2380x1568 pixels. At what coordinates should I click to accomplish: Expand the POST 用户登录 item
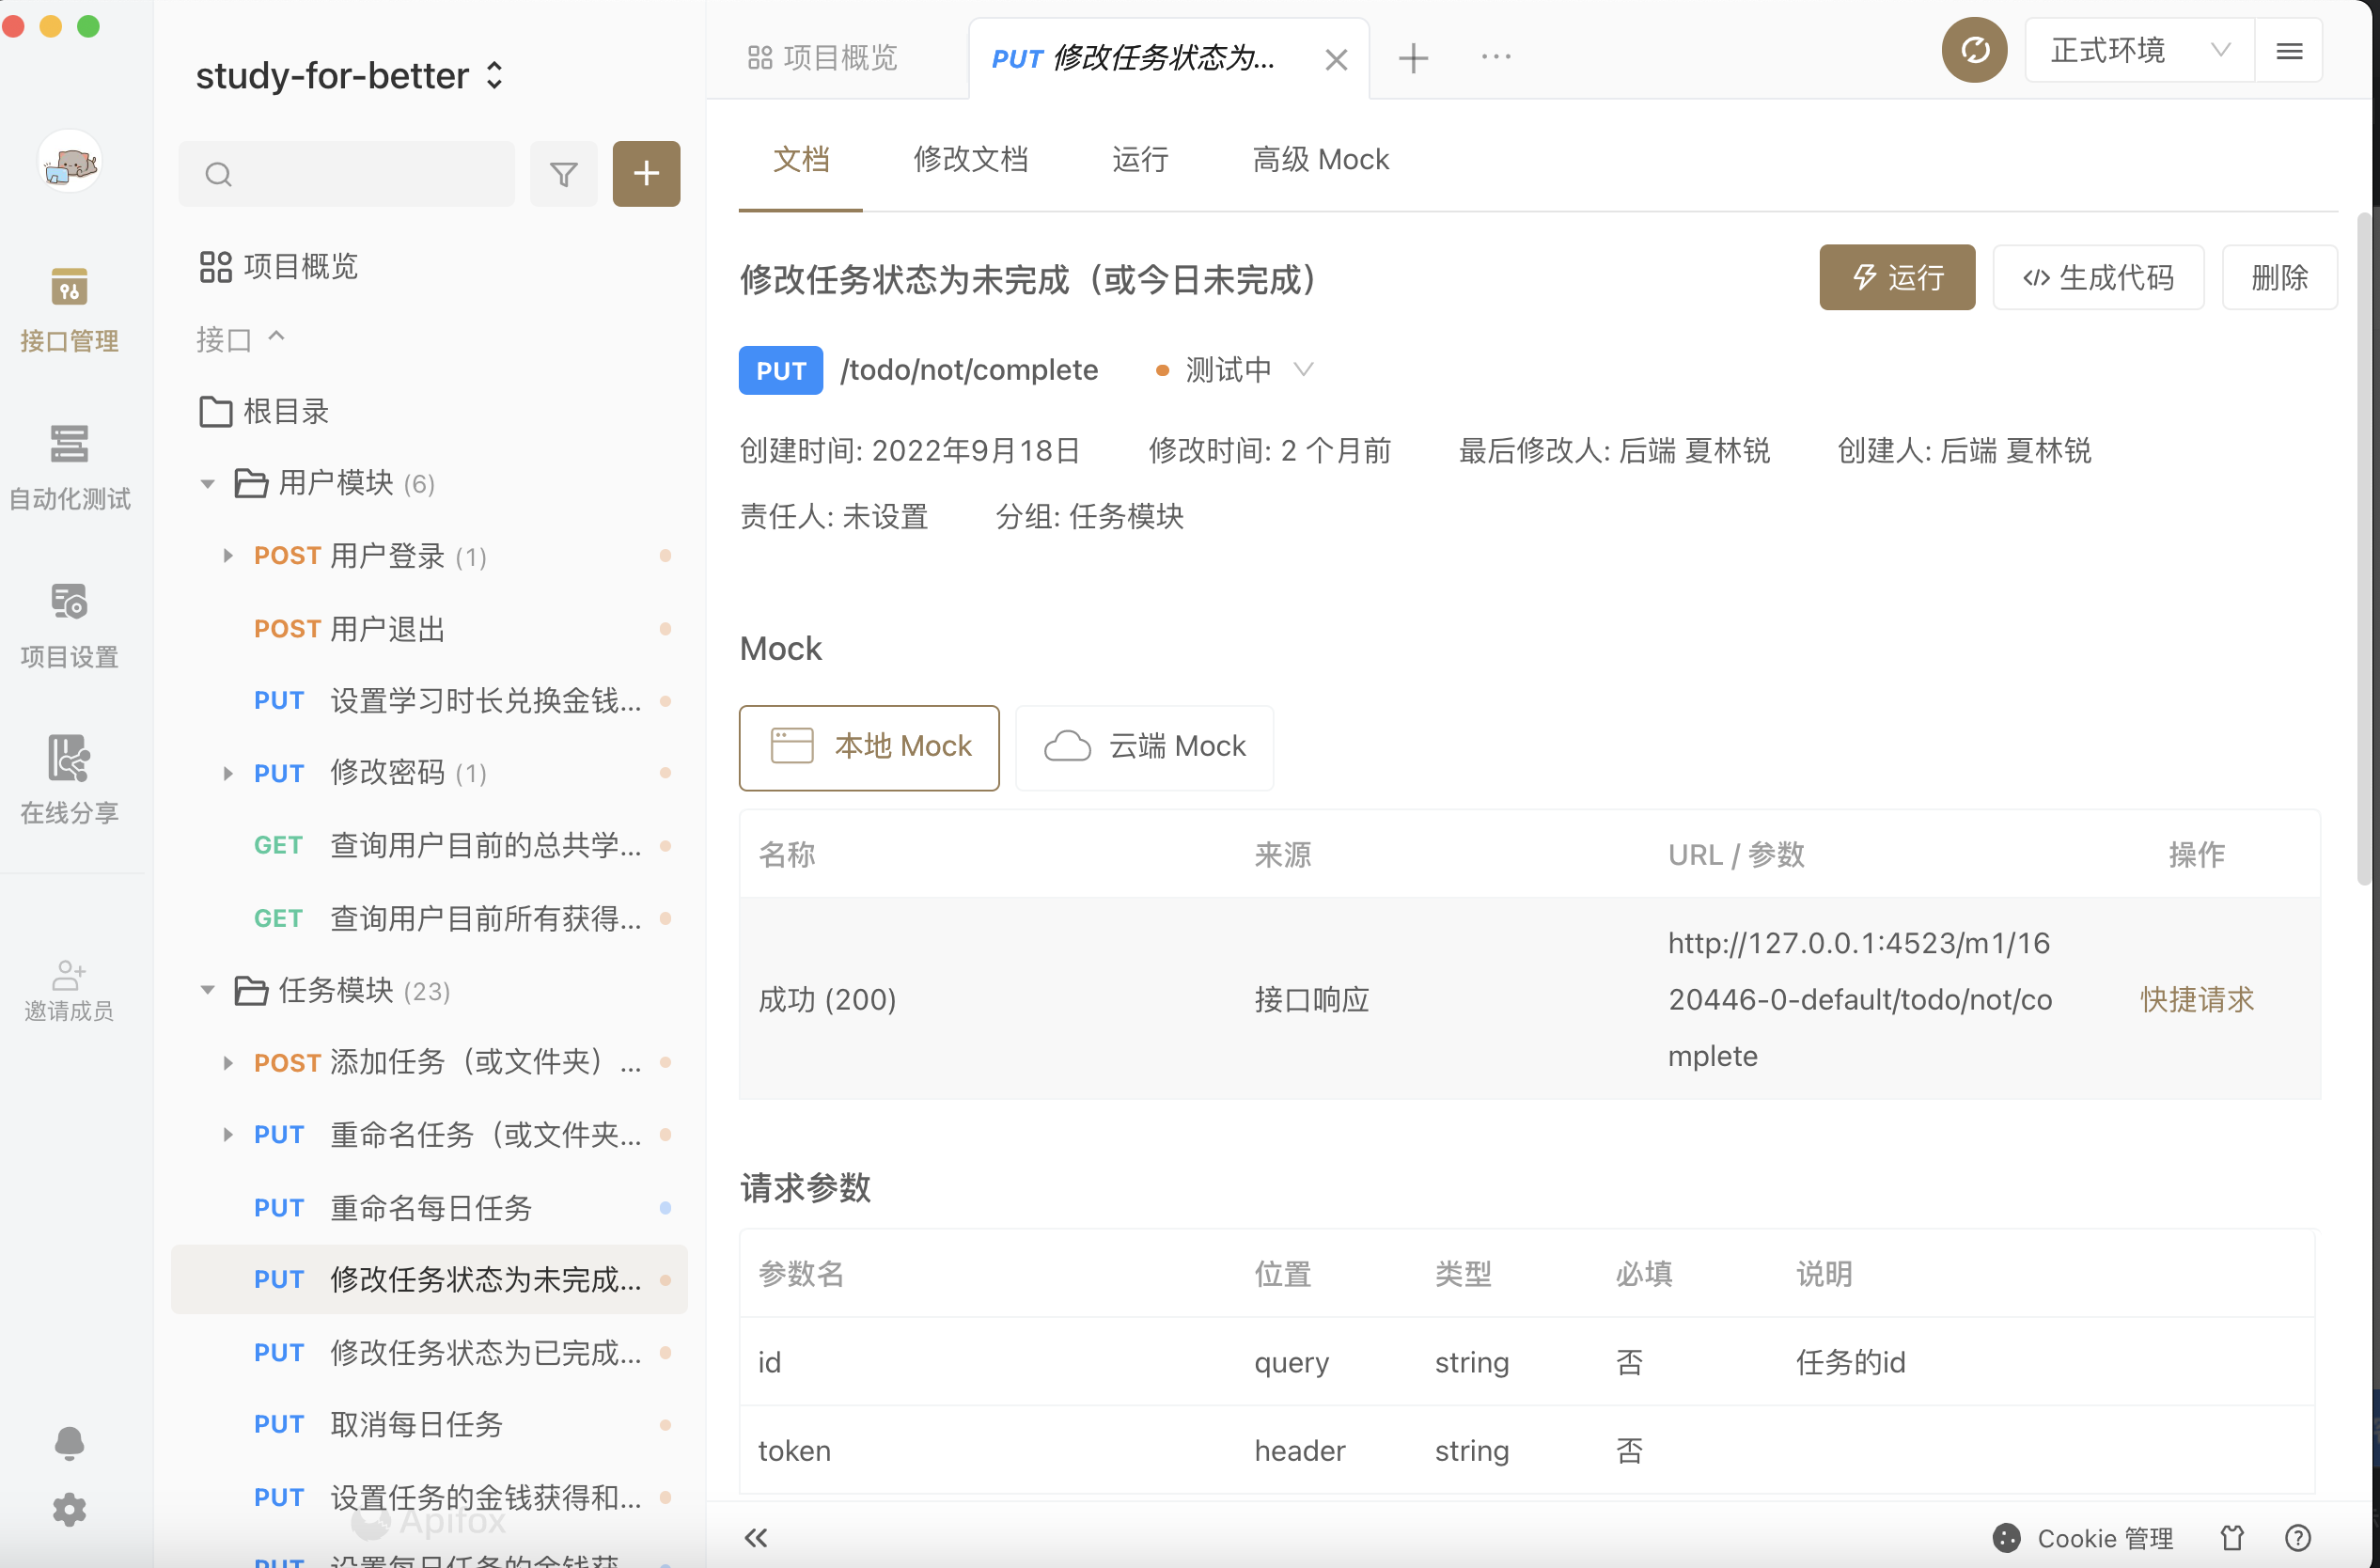pyautogui.click(x=228, y=556)
